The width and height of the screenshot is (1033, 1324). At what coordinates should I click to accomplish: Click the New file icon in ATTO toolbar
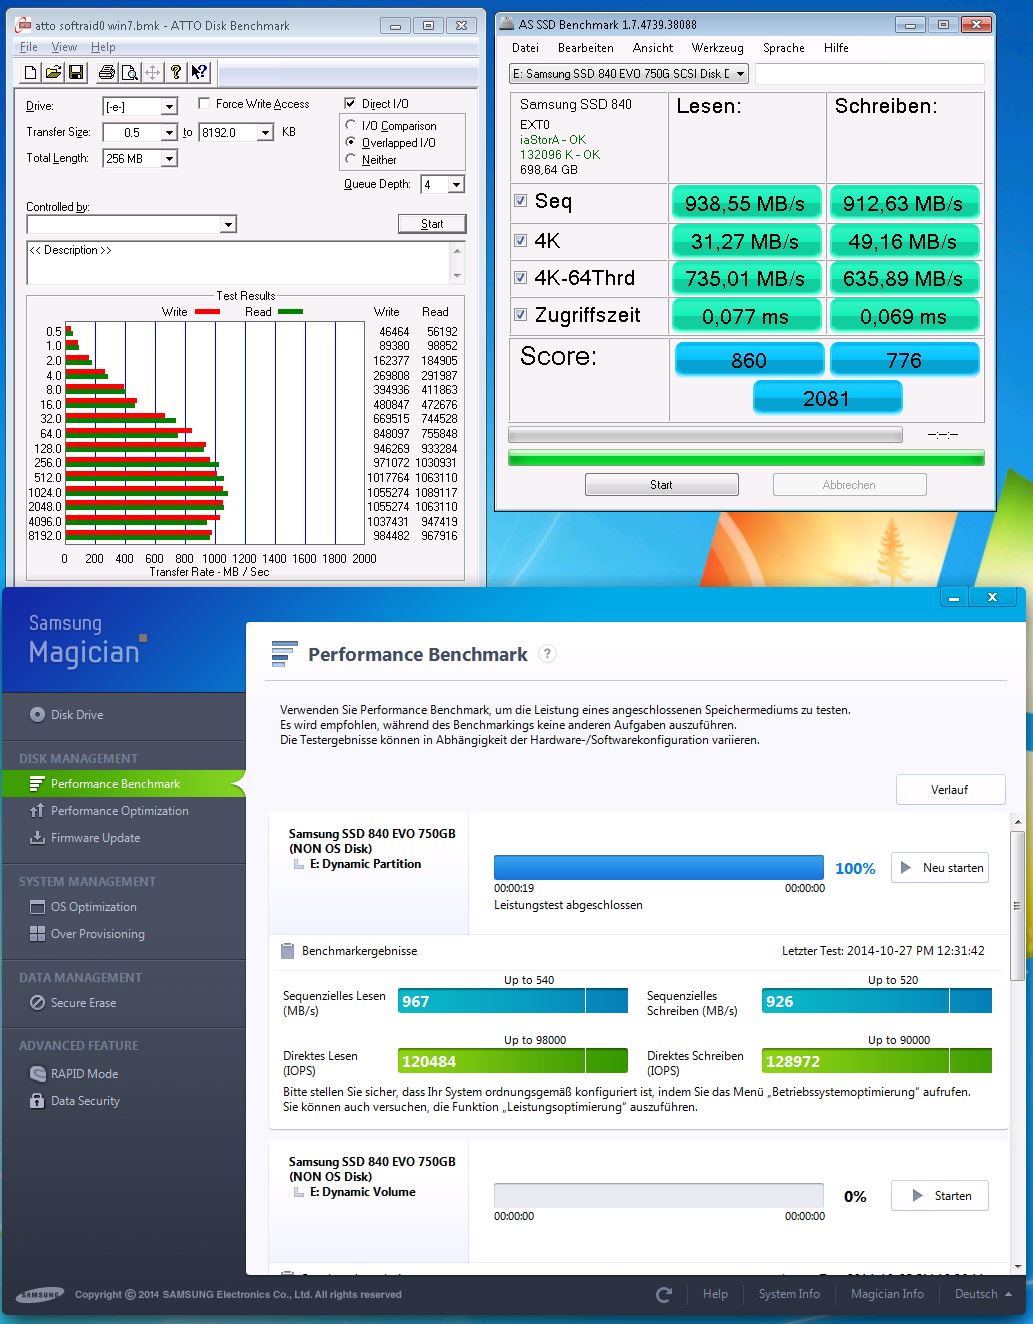(x=31, y=72)
